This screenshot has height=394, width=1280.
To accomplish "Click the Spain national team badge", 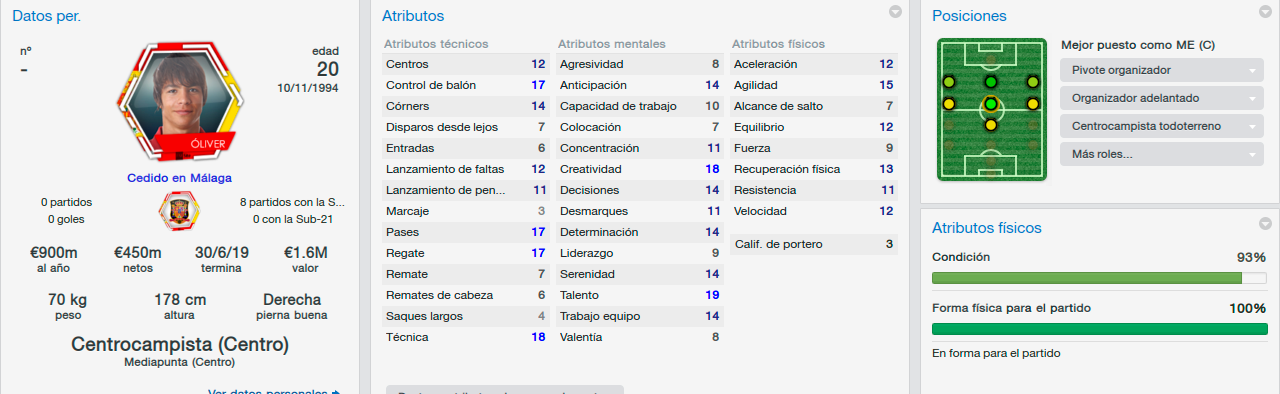I will tap(179, 210).
